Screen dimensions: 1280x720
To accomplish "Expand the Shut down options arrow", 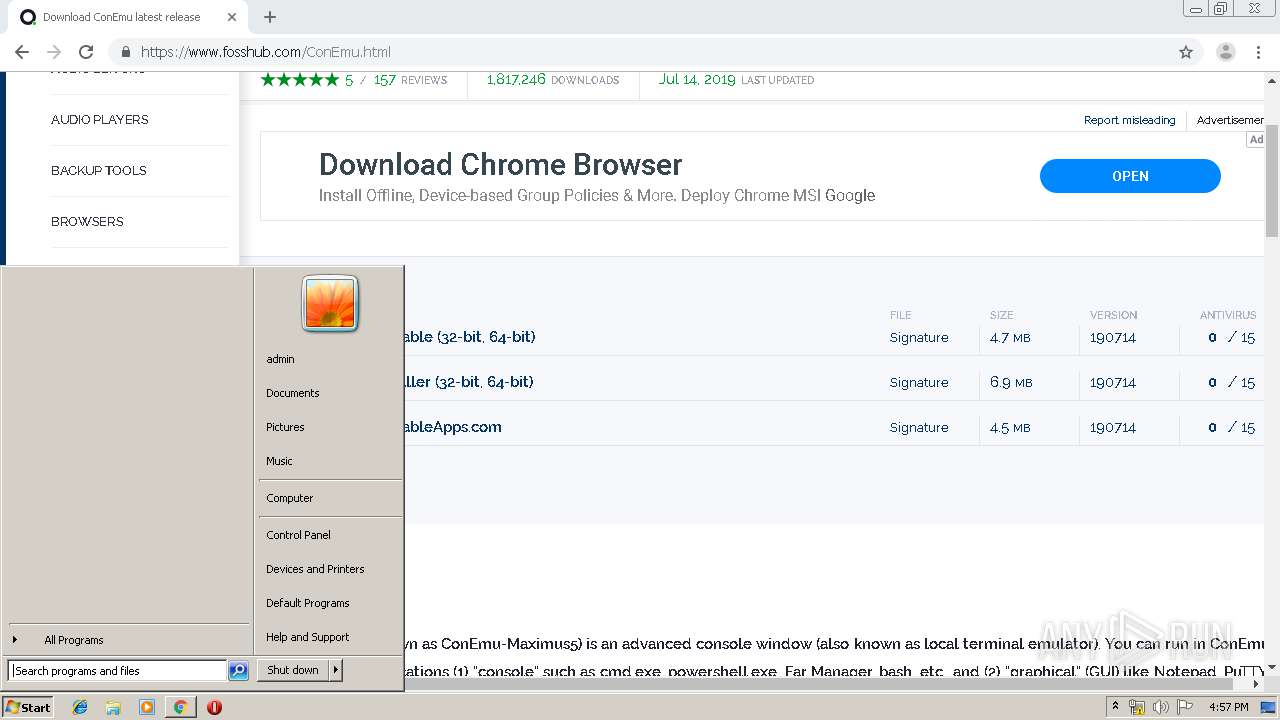I will pos(336,670).
